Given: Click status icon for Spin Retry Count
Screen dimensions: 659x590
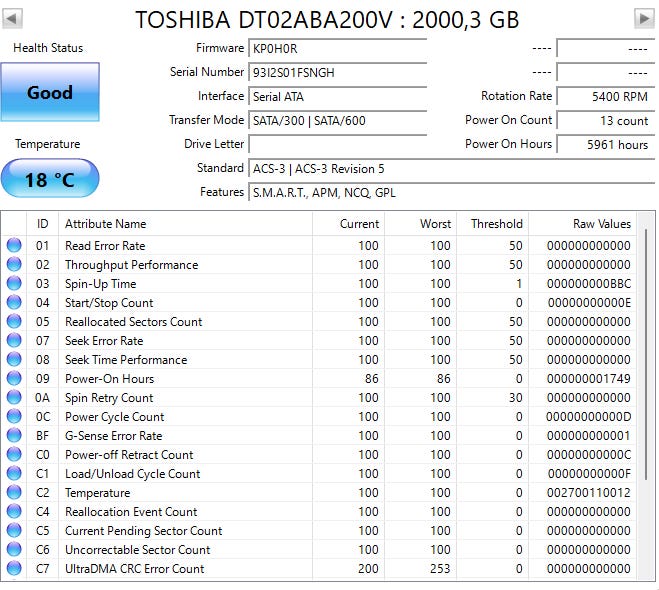Looking at the screenshot, I should pyautogui.click(x=14, y=397).
